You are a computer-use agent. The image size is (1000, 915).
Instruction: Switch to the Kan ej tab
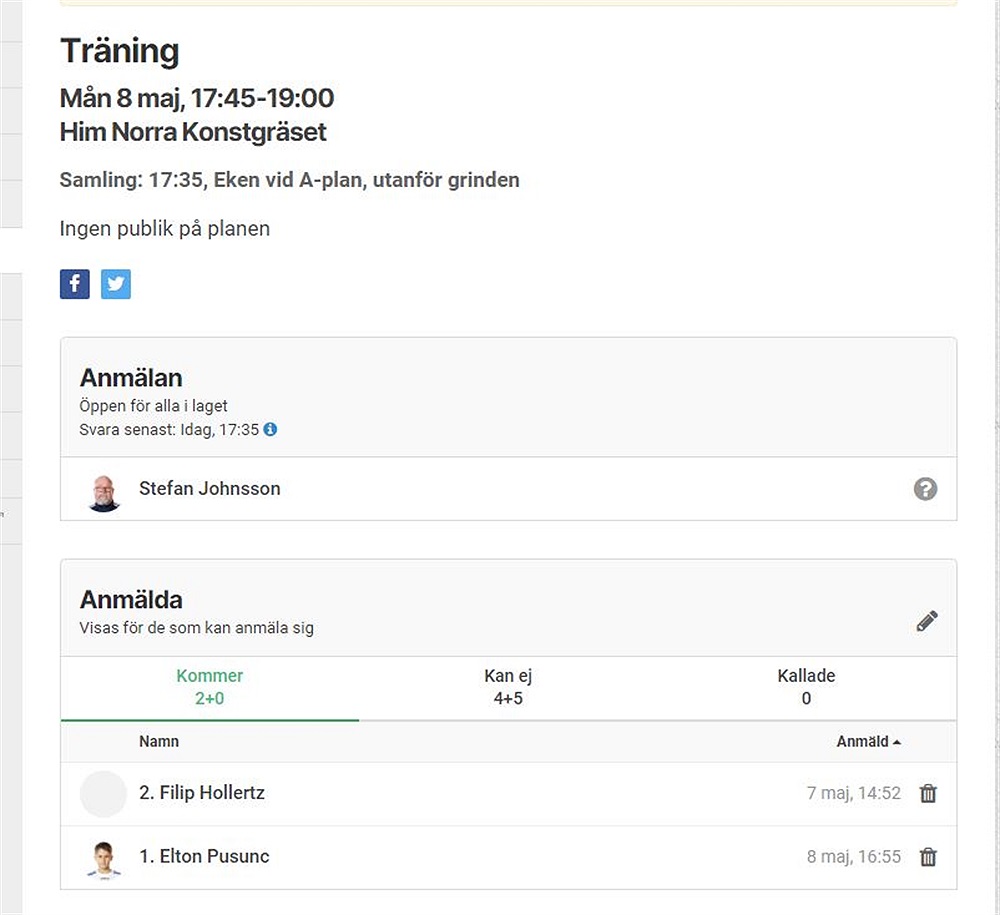(x=508, y=687)
